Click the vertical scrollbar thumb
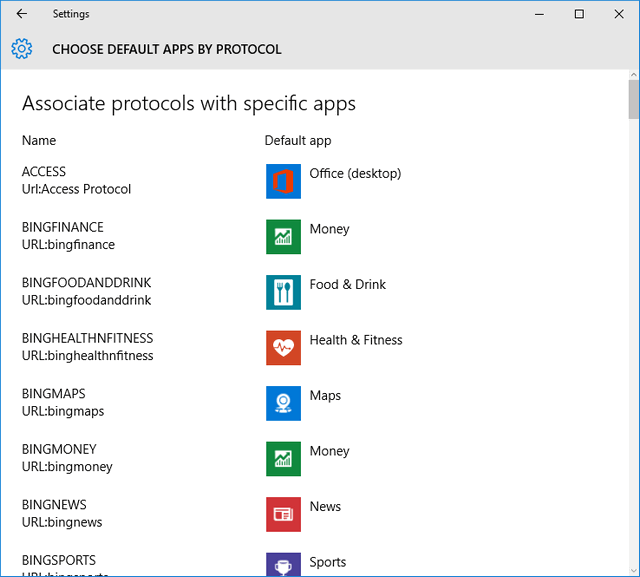The image size is (640, 577). (x=633, y=99)
